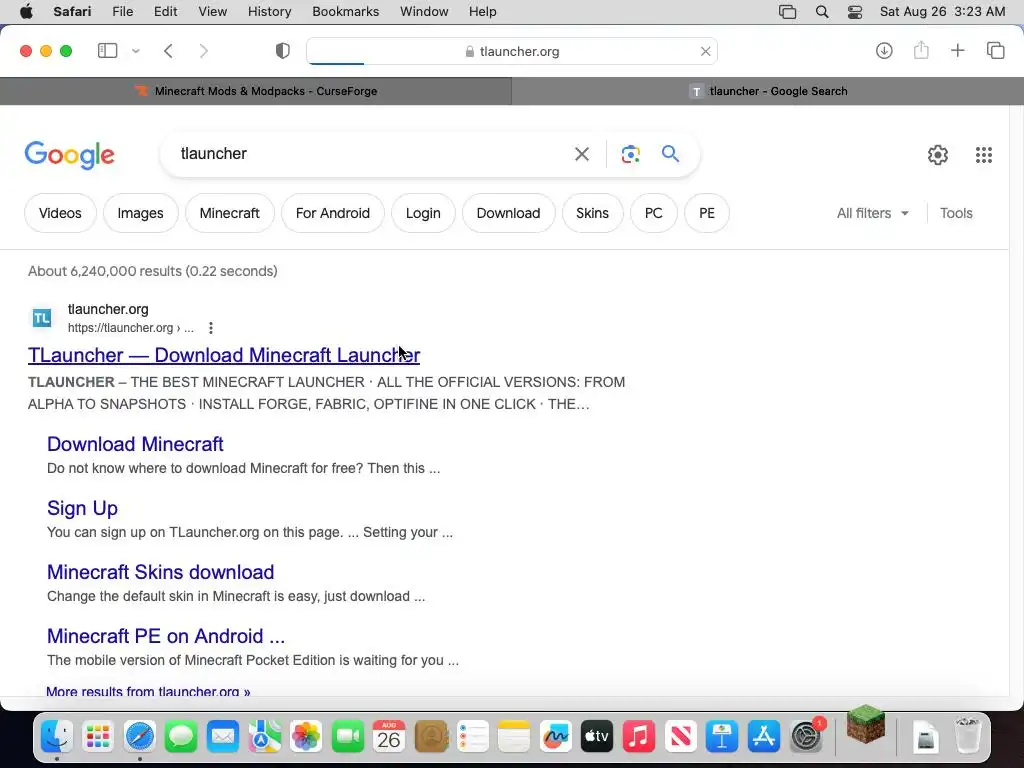Launch Minecraft grass block Dock icon
1024x768 pixels.
click(866, 724)
